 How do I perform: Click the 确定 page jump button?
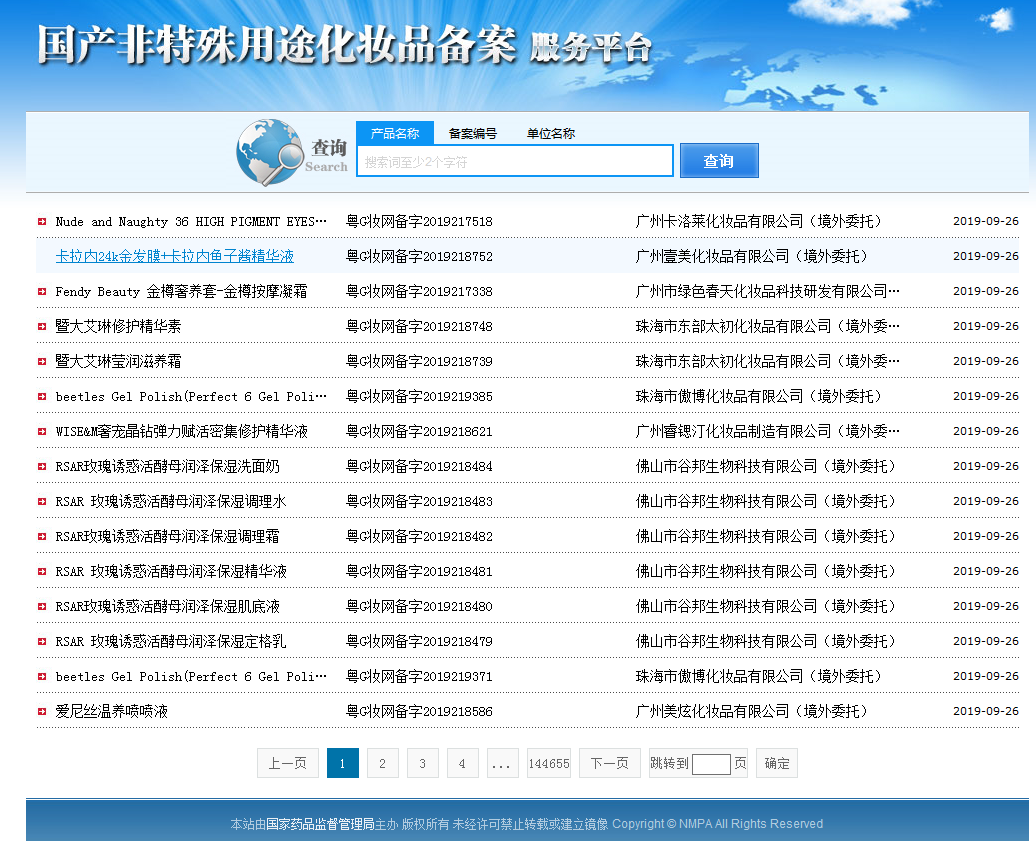click(x=776, y=763)
